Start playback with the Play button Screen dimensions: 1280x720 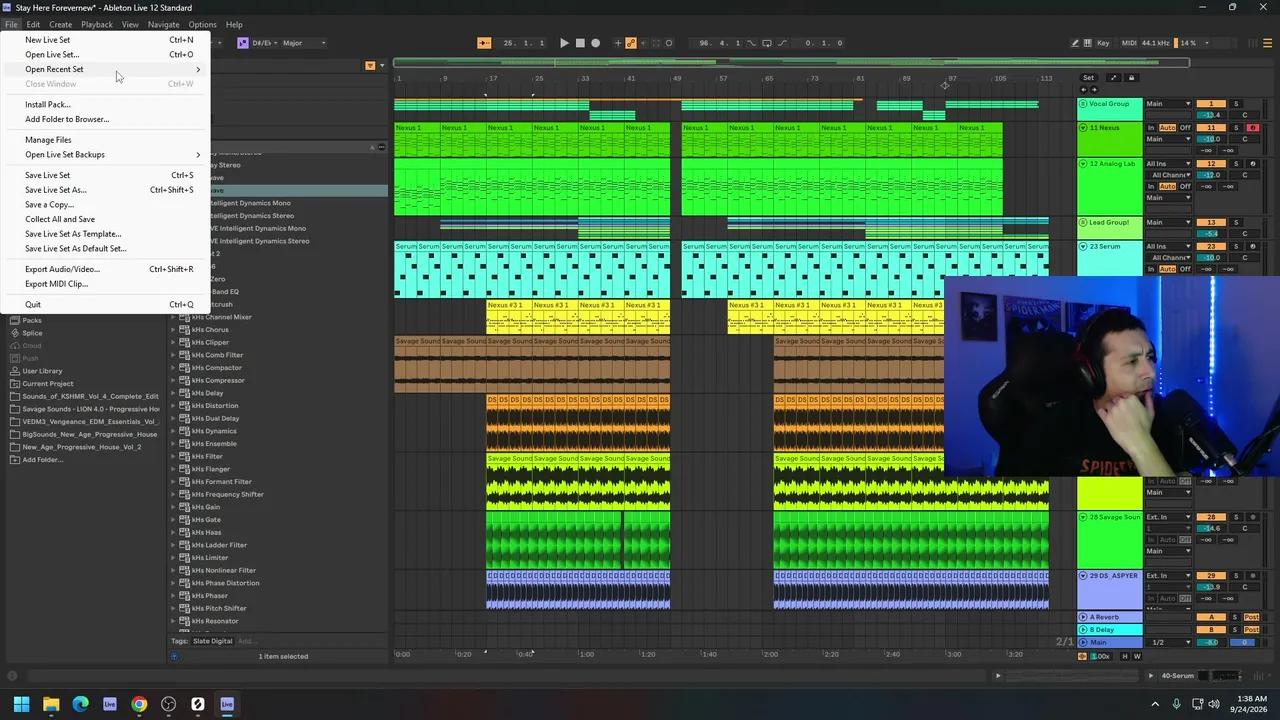coord(564,43)
